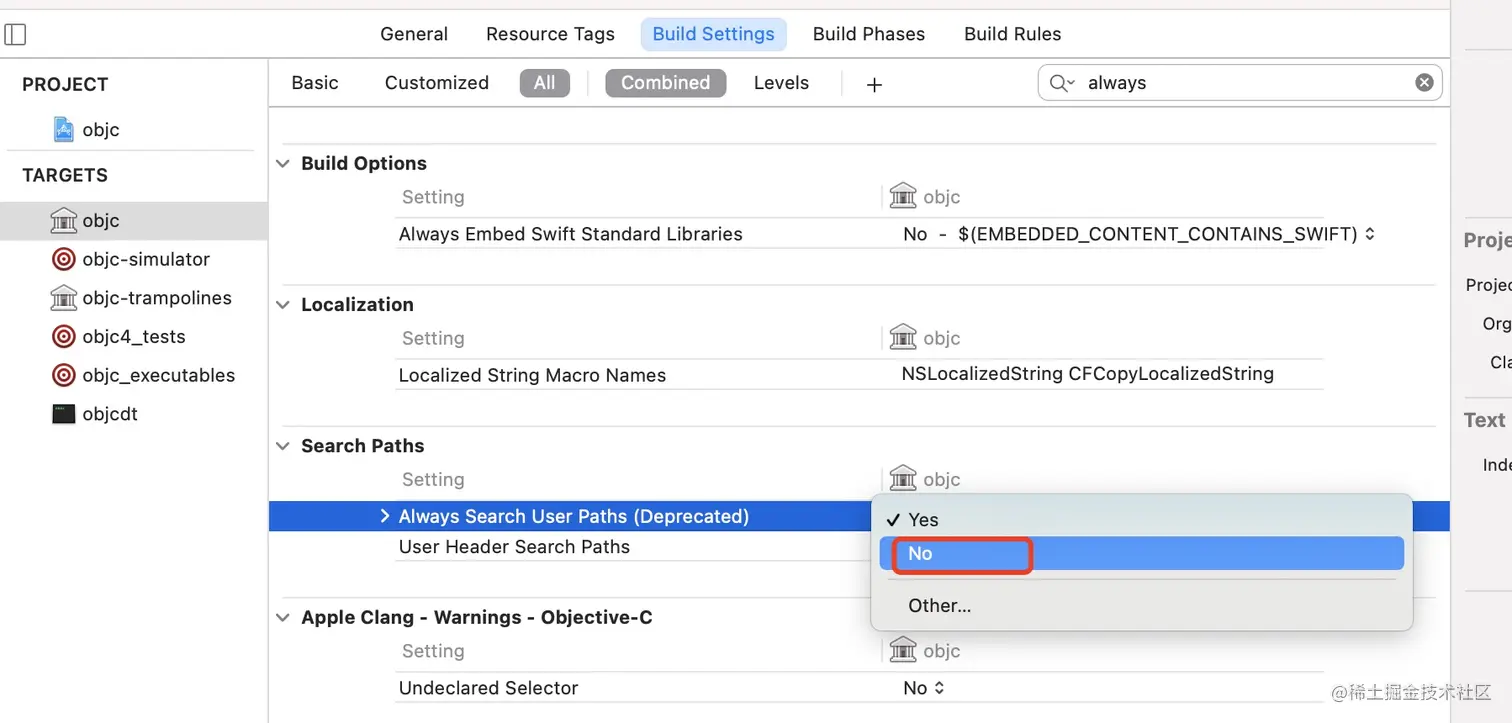Switch filter to Basic settings
Screen dimensions: 1512x723
coord(315,83)
